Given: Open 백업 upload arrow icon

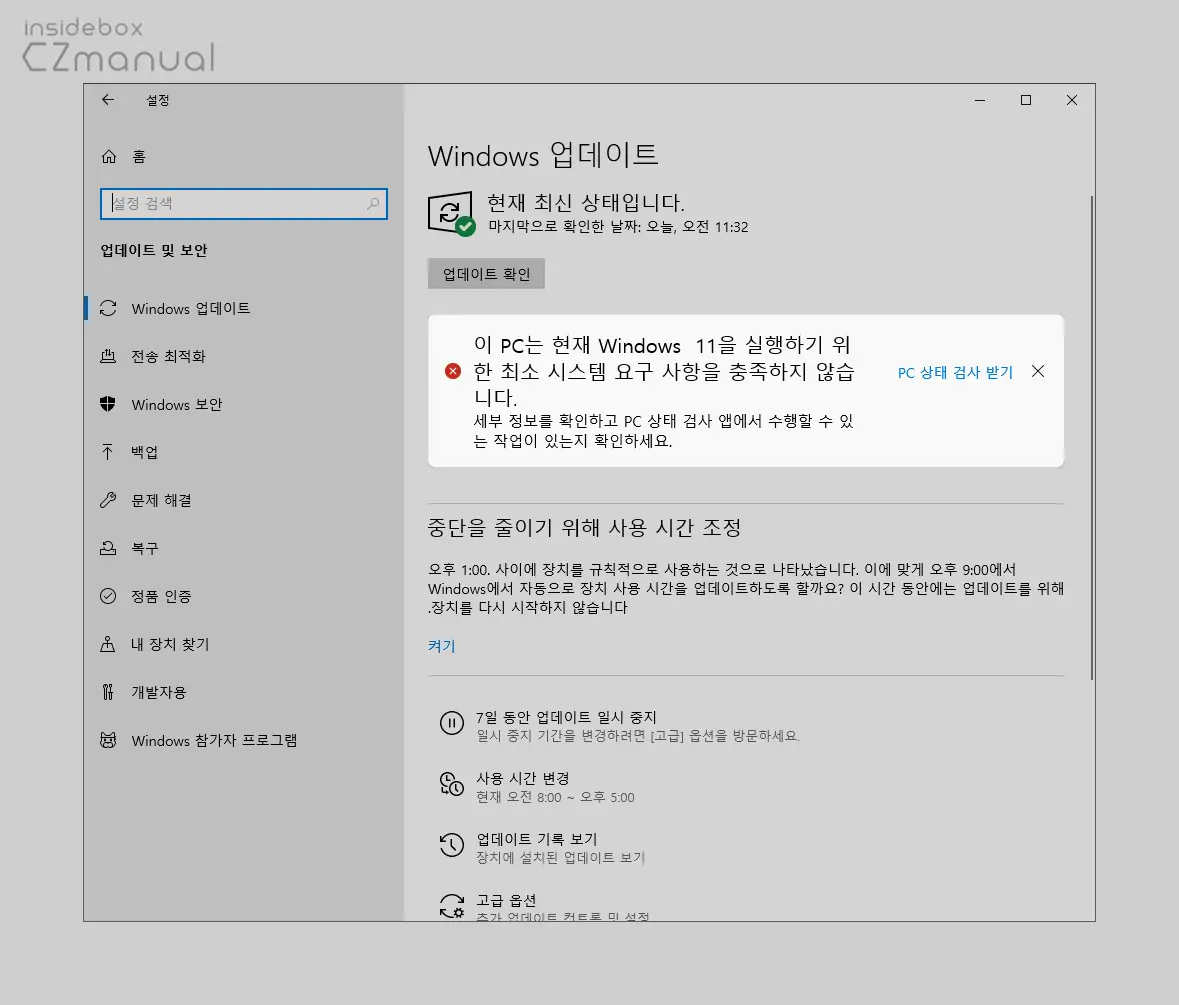Looking at the screenshot, I should (x=108, y=452).
